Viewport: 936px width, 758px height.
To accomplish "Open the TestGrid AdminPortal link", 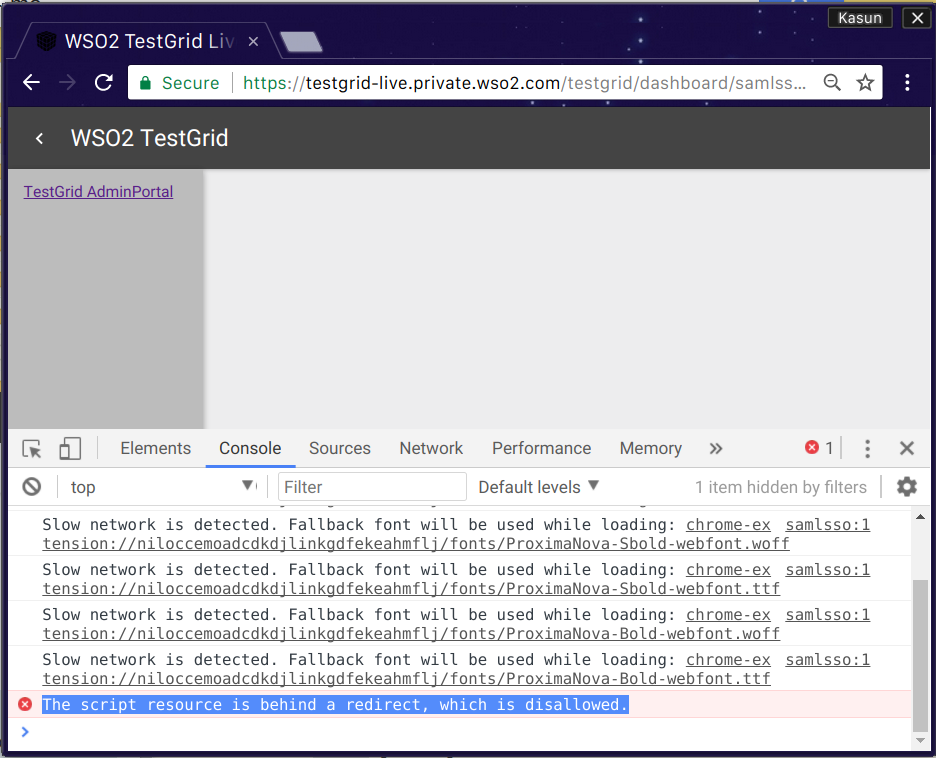I will click(98, 192).
